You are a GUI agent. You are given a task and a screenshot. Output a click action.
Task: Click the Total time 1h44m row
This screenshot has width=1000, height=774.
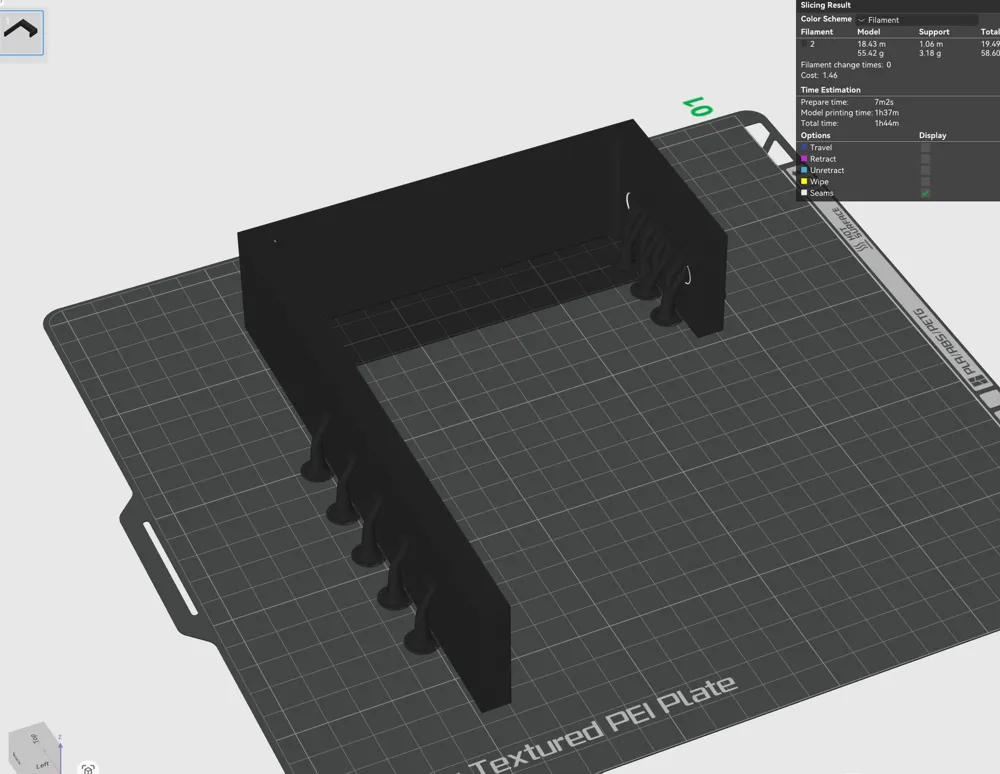click(849, 124)
